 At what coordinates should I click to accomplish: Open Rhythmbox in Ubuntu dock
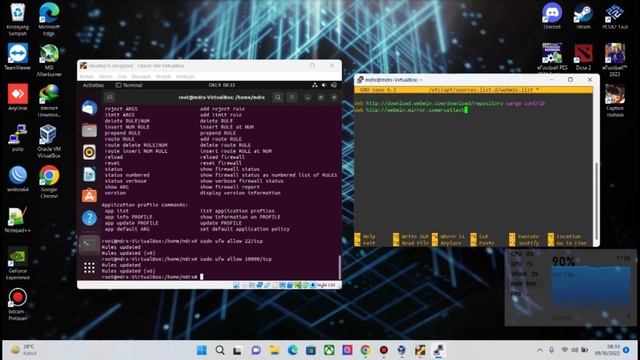coord(89,152)
